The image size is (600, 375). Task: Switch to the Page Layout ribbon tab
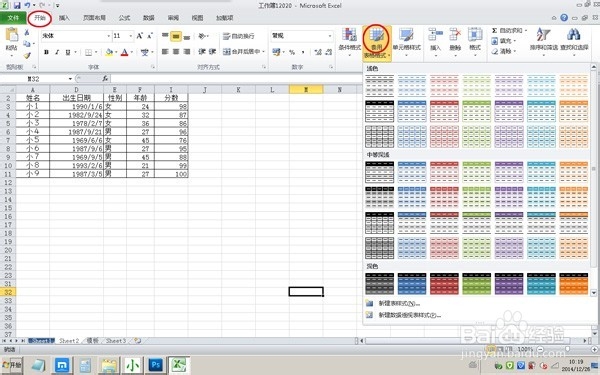[95, 18]
